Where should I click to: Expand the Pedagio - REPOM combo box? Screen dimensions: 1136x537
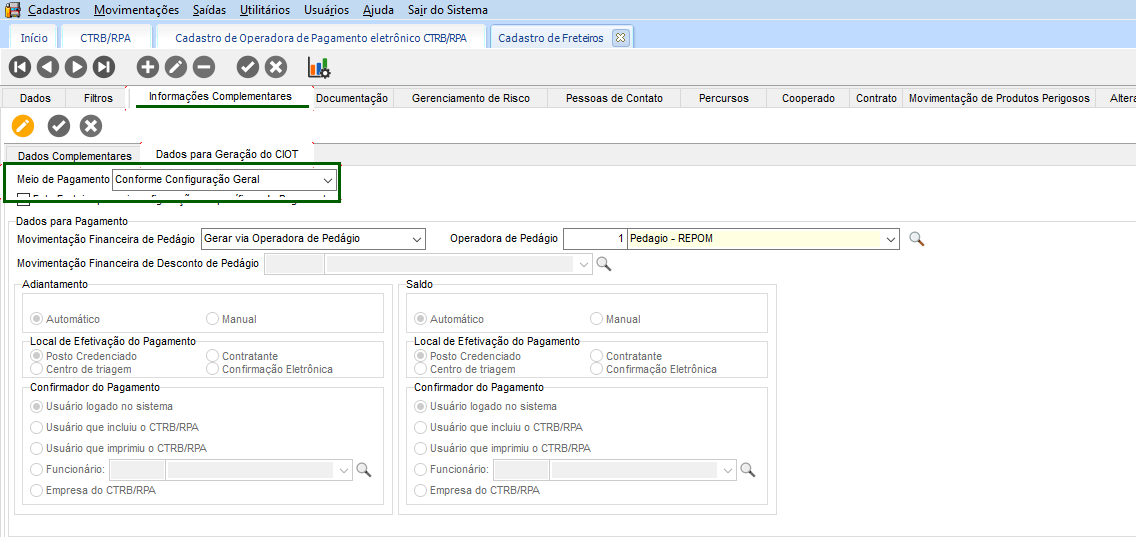click(x=889, y=239)
